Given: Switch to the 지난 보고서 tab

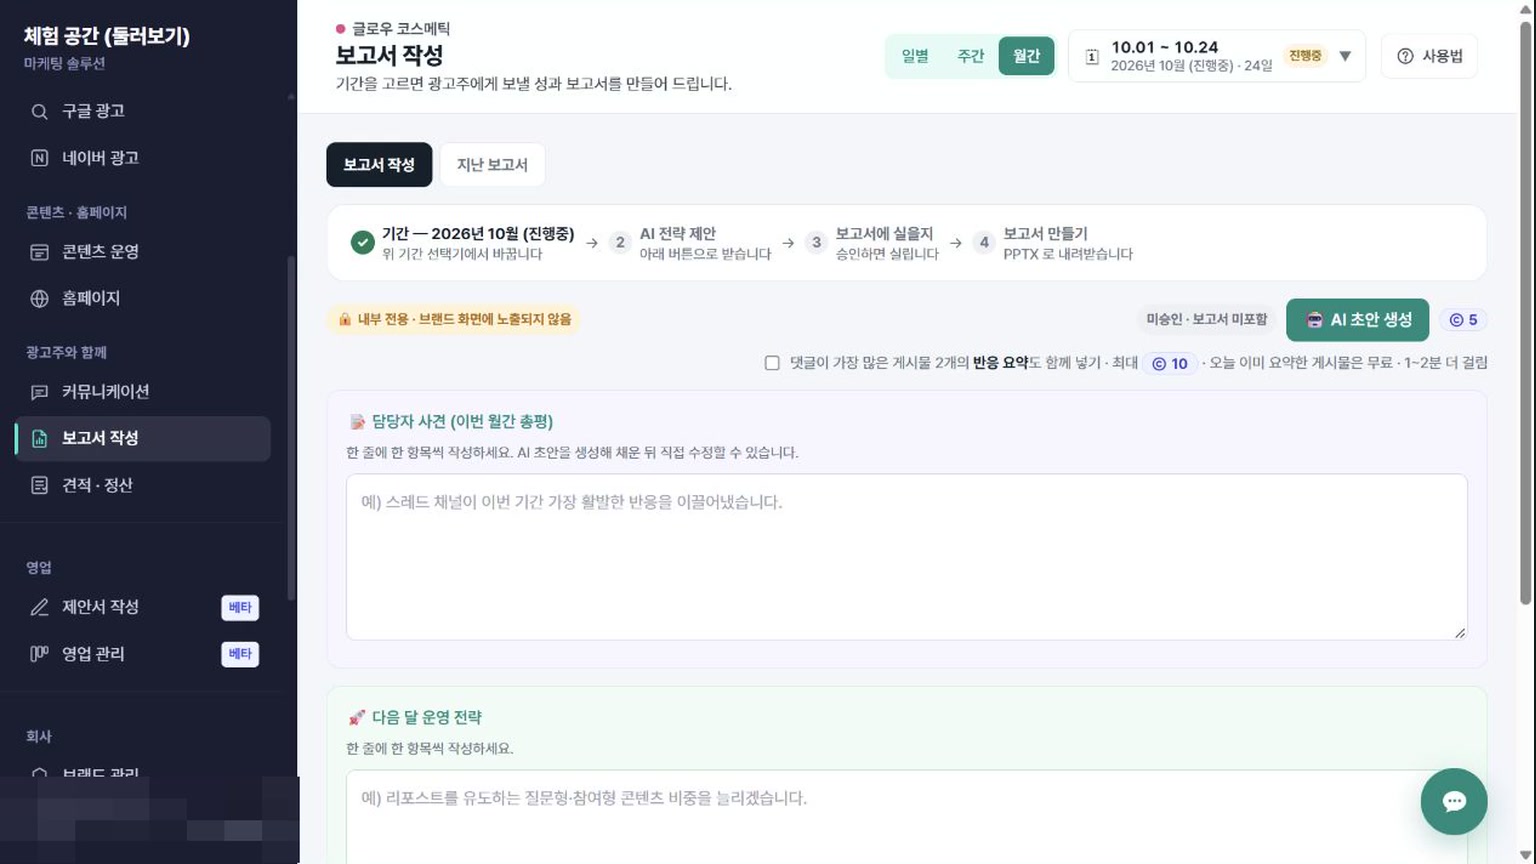Looking at the screenshot, I should click(492, 165).
